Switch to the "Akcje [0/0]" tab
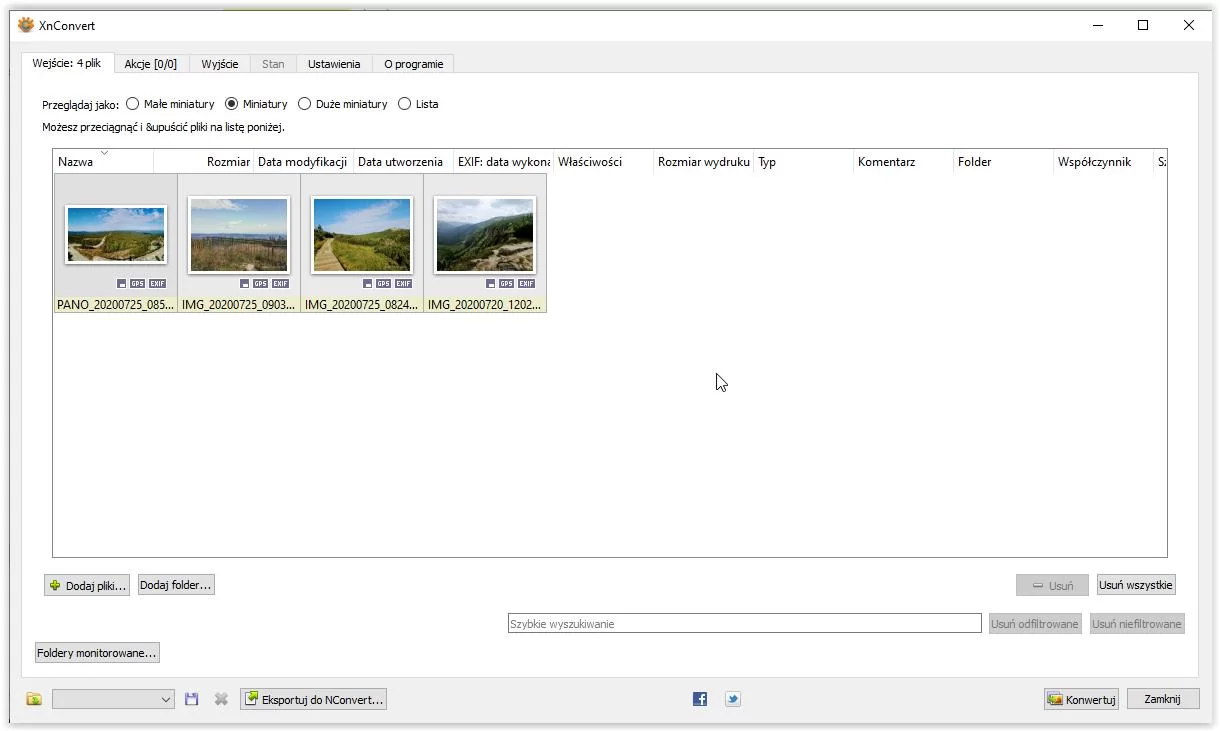The image size is (1220, 731). pos(150,64)
